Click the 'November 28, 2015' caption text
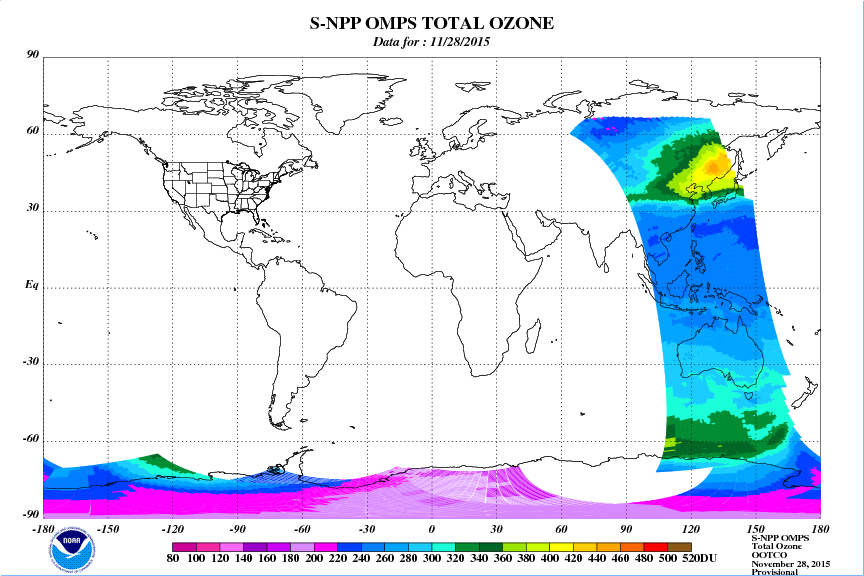Image resolution: width=864 pixels, height=576 pixels. tap(791, 564)
